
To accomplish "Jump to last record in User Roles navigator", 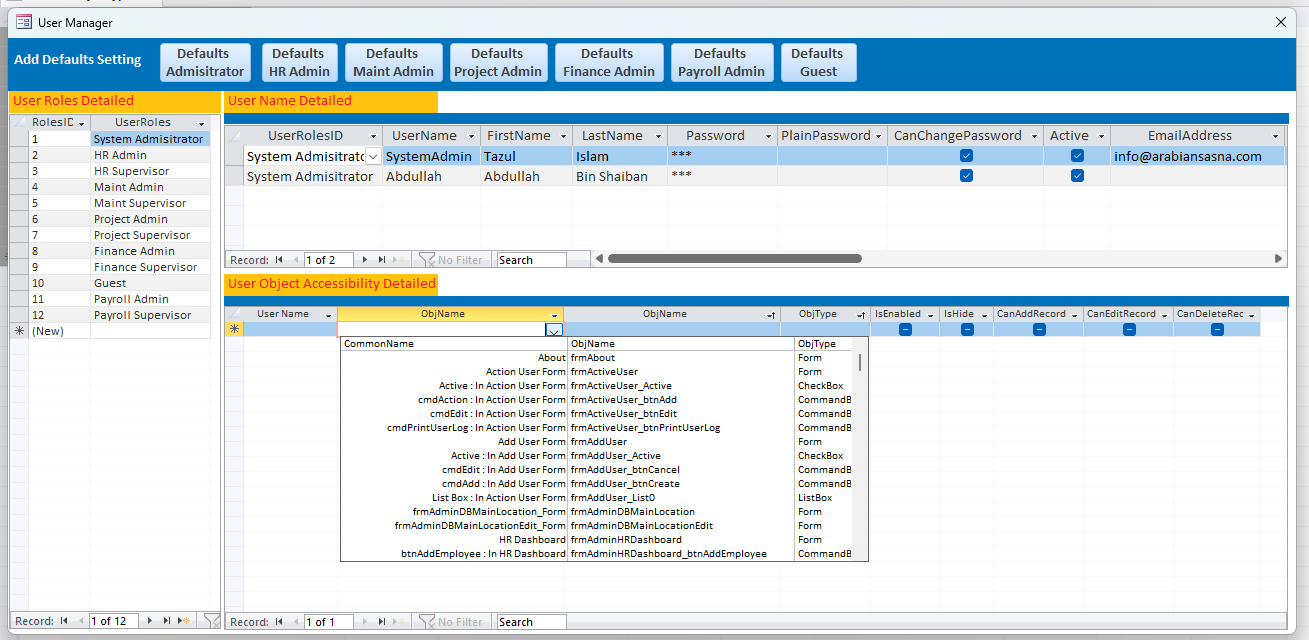I will [167, 621].
